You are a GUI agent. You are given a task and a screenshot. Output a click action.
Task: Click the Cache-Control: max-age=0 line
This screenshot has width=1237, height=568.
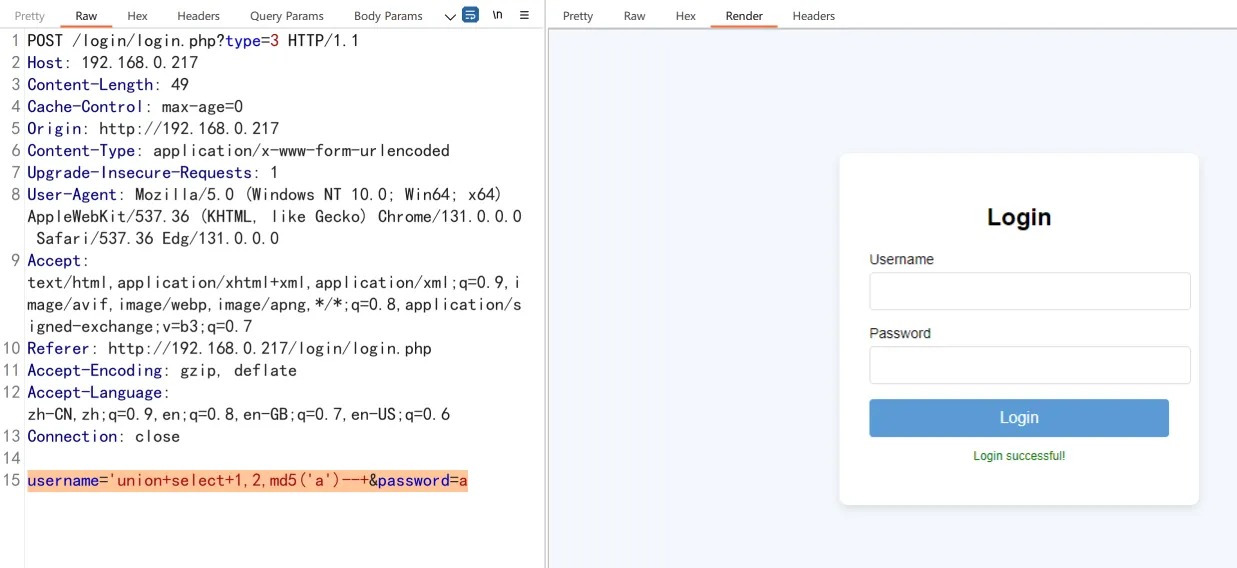tap(135, 107)
